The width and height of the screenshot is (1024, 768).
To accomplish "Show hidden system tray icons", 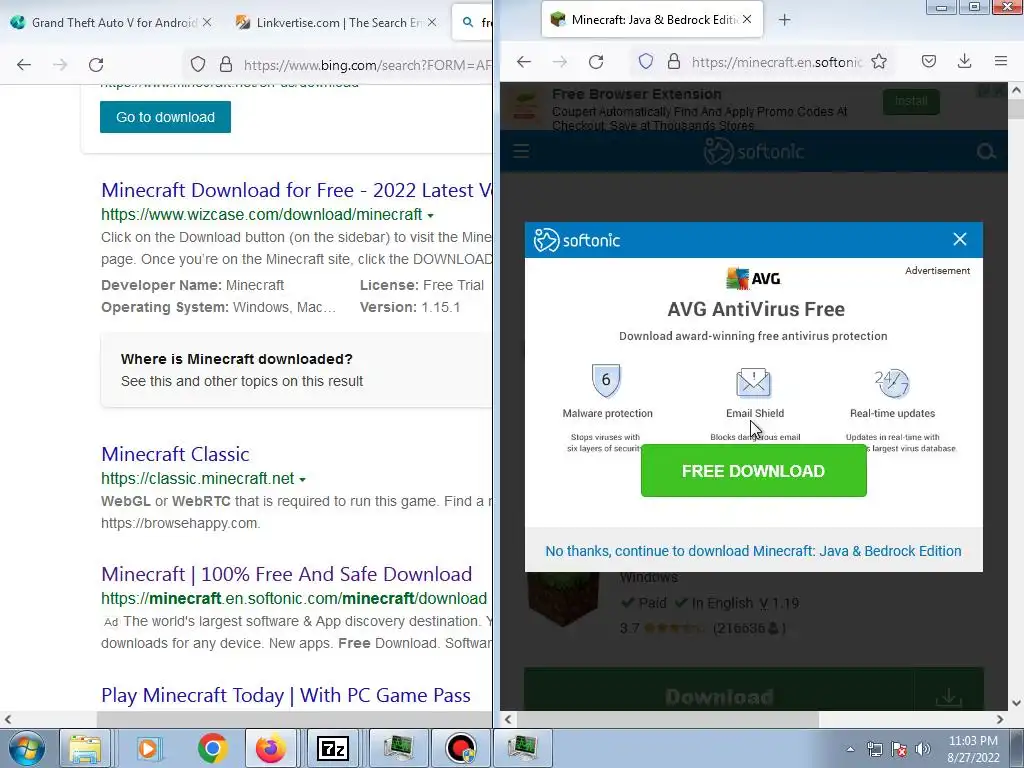I will (x=850, y=749).
